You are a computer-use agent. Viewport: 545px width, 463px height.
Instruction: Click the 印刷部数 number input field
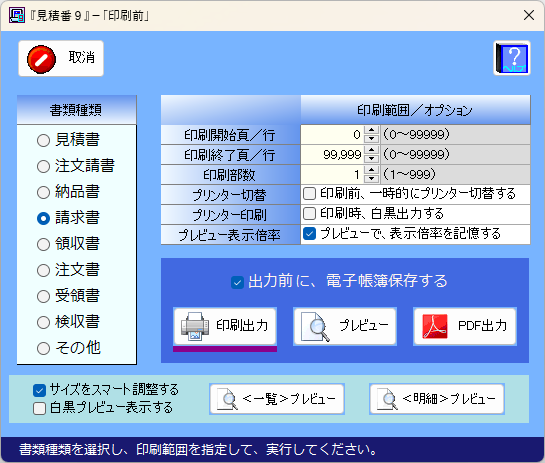[x=333, y=174]
